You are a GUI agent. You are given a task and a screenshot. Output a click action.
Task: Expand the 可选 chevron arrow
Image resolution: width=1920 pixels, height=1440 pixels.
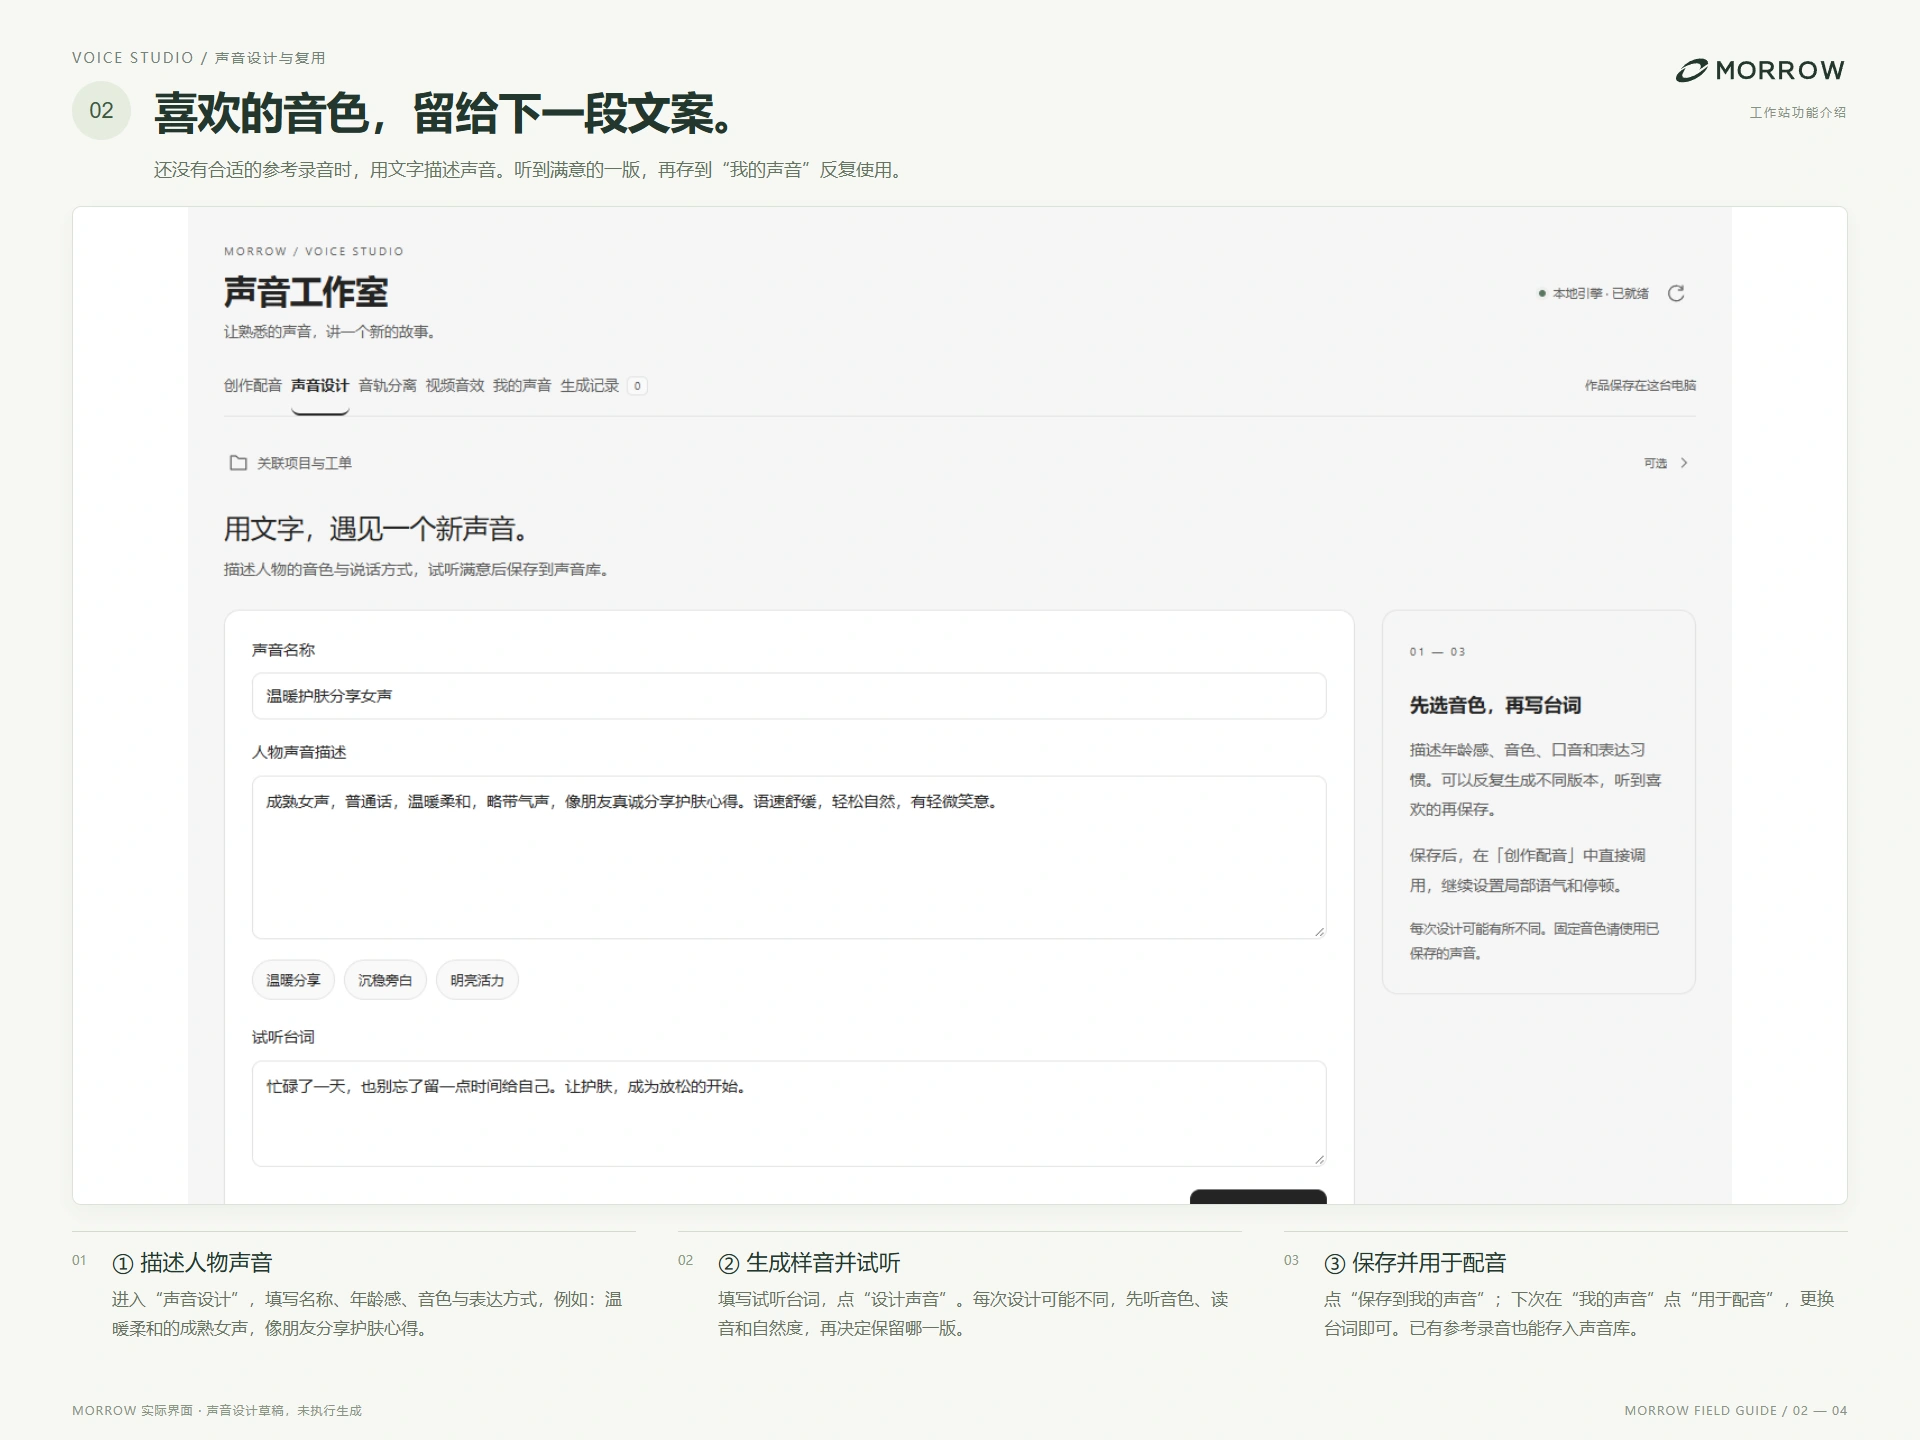(1684, 463)
